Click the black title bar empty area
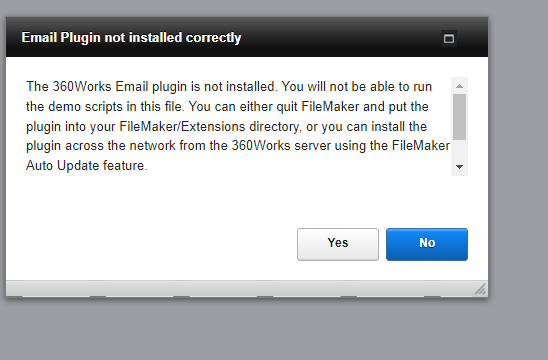 341,37
